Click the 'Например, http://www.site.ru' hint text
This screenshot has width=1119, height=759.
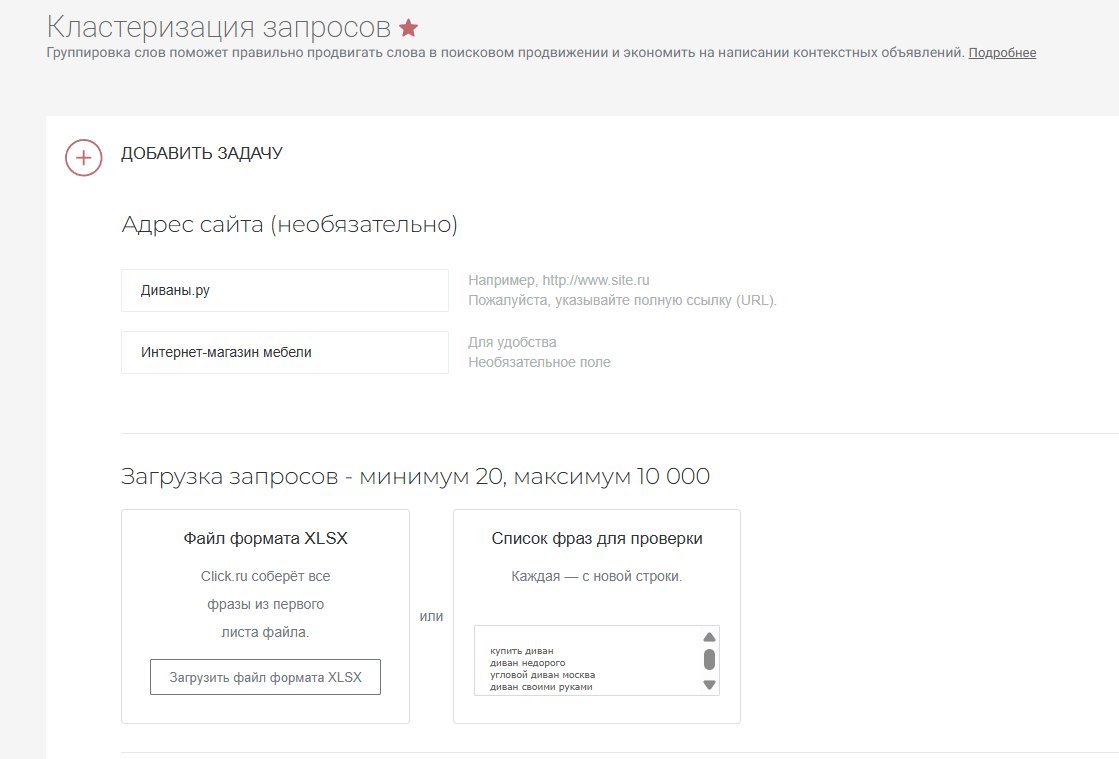[559, 280]
